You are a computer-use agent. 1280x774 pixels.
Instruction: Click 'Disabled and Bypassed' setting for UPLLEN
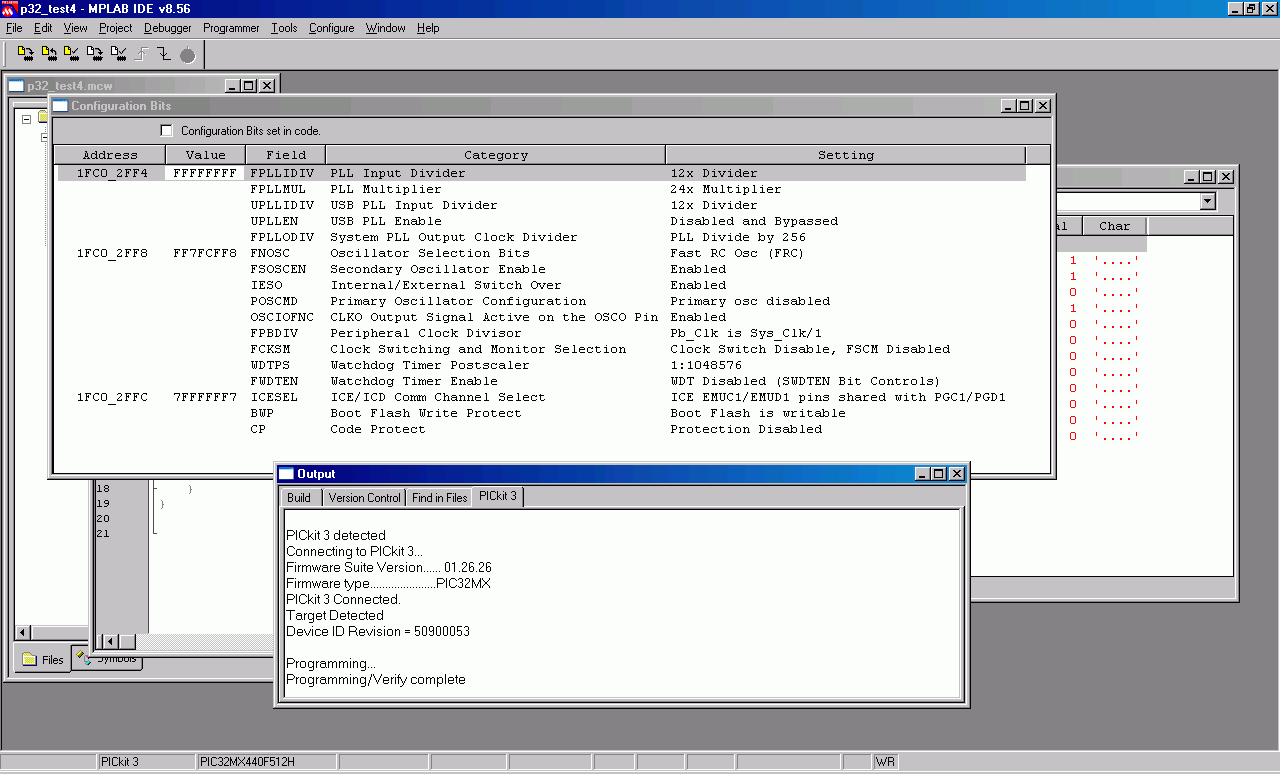[754, 221]
